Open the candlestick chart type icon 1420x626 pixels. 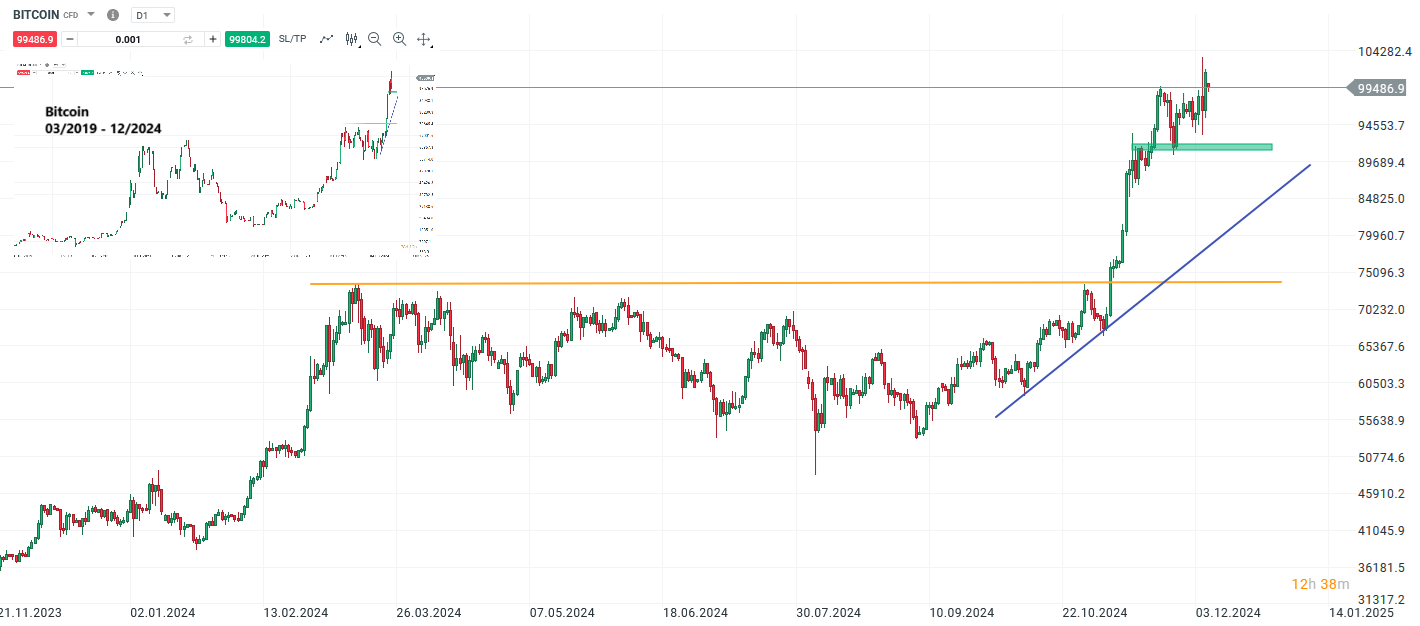click(350, 39)
